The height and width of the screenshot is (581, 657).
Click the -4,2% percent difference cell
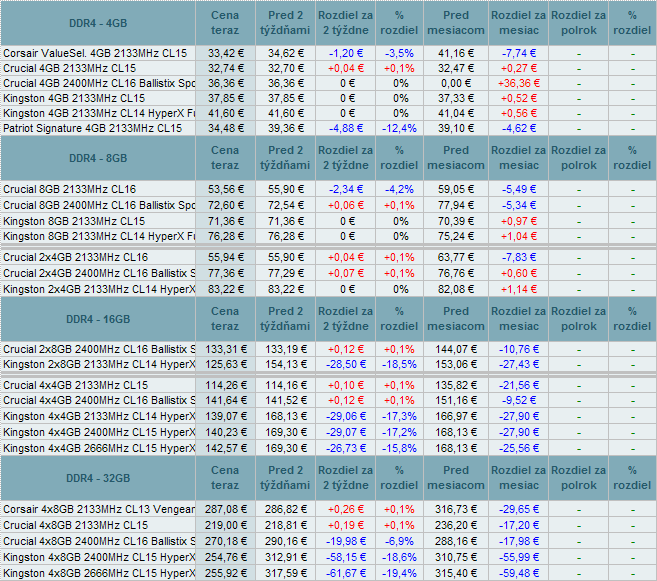(399, 189)
